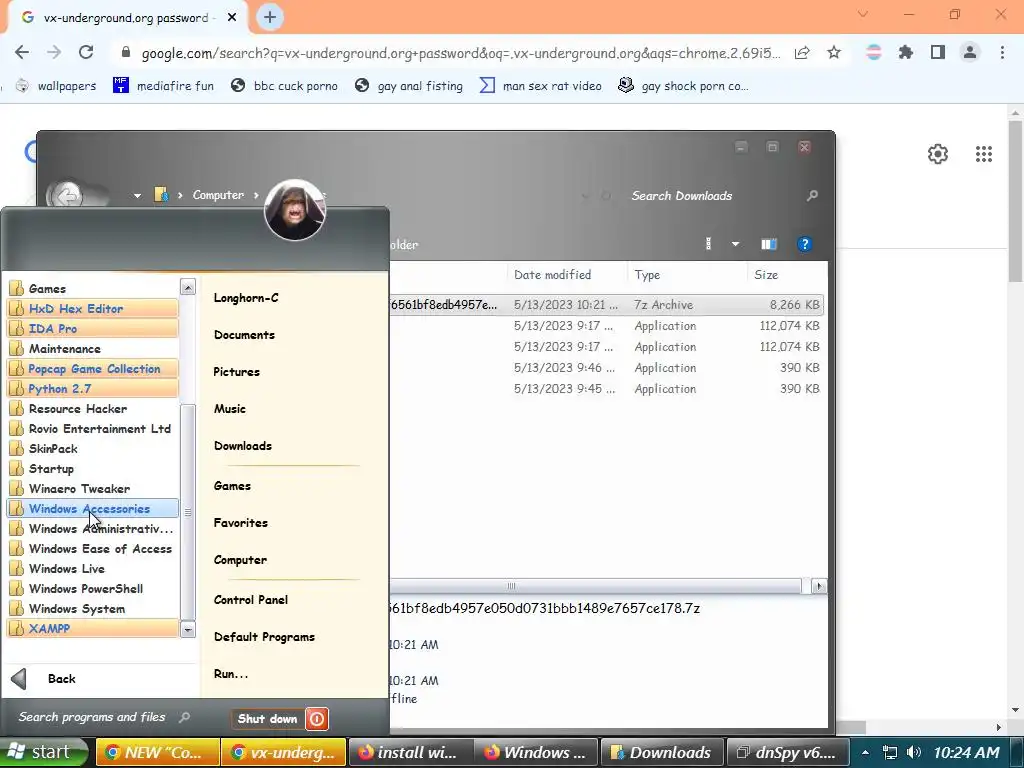Click Computer in Explorer breadcrumb
The width and height of the screenshot is (1024, 768).
[x=218, y=195]
